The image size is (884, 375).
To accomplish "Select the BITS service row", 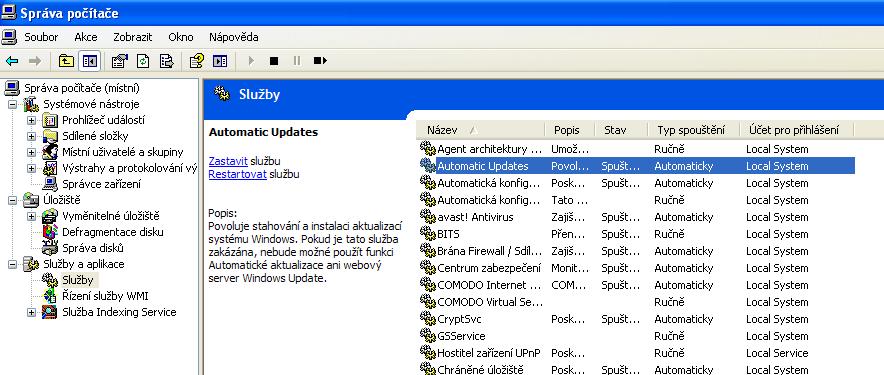I will 637,234.
